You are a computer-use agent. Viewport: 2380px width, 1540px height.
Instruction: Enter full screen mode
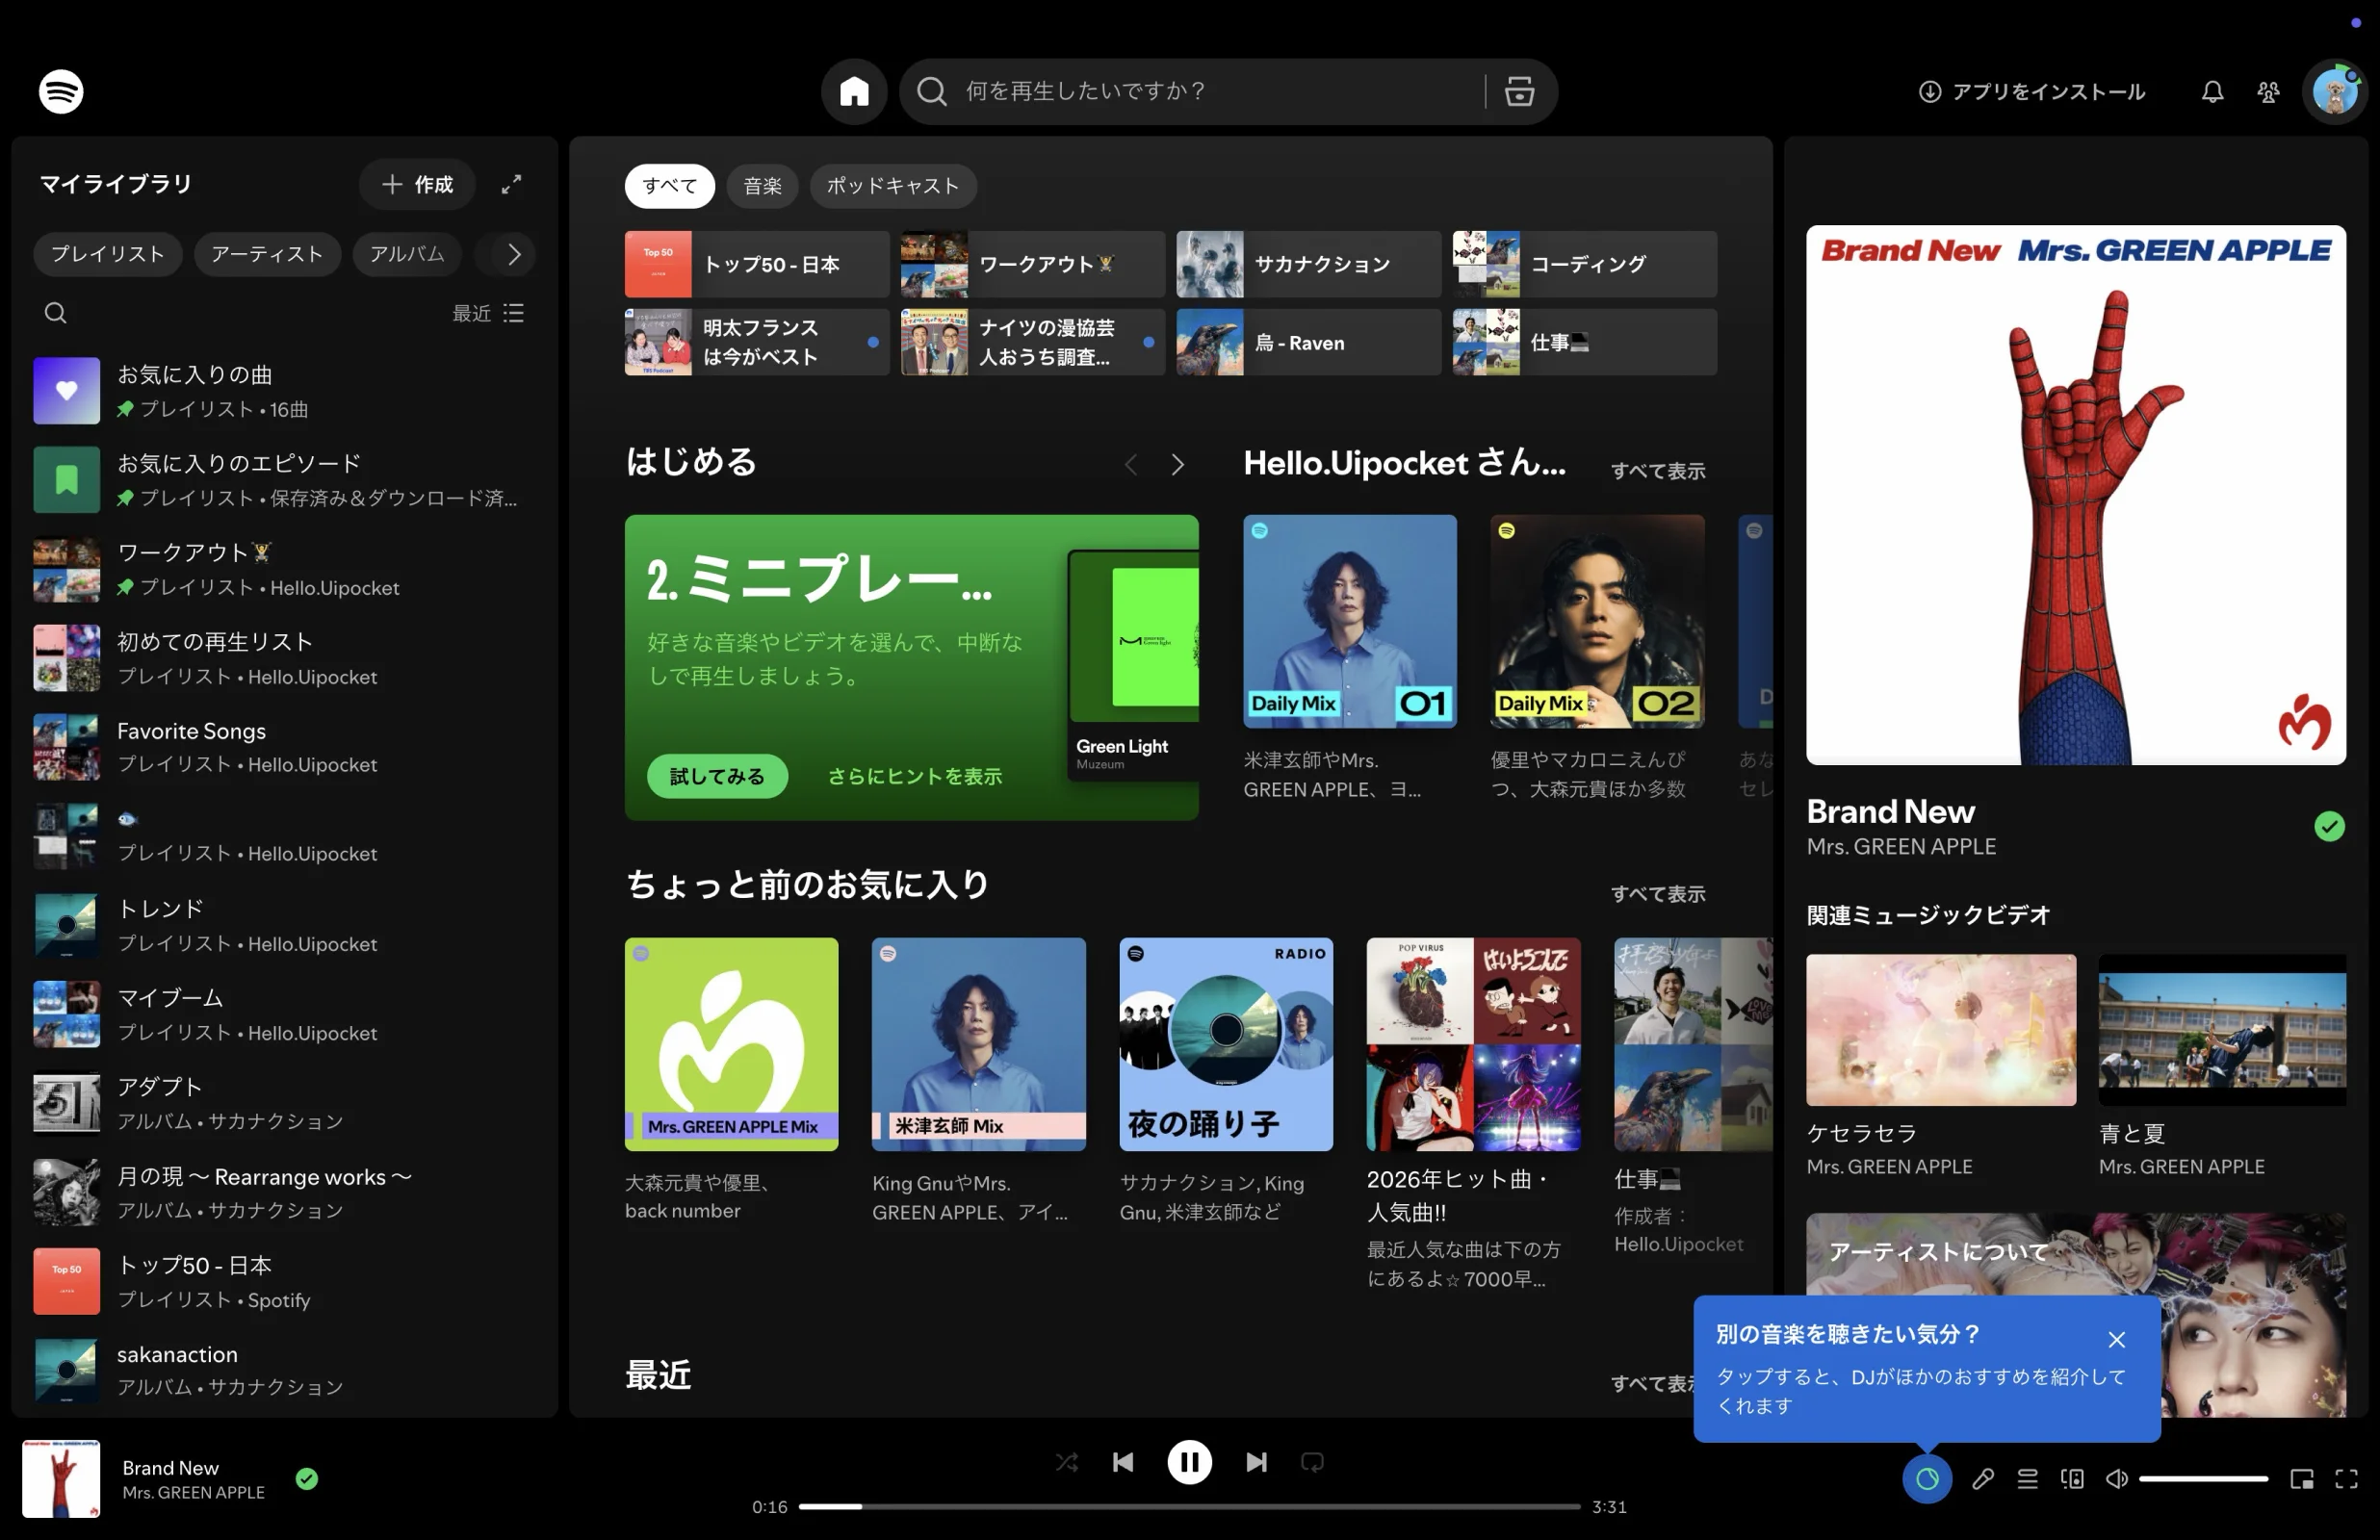pos(2346,1478)
